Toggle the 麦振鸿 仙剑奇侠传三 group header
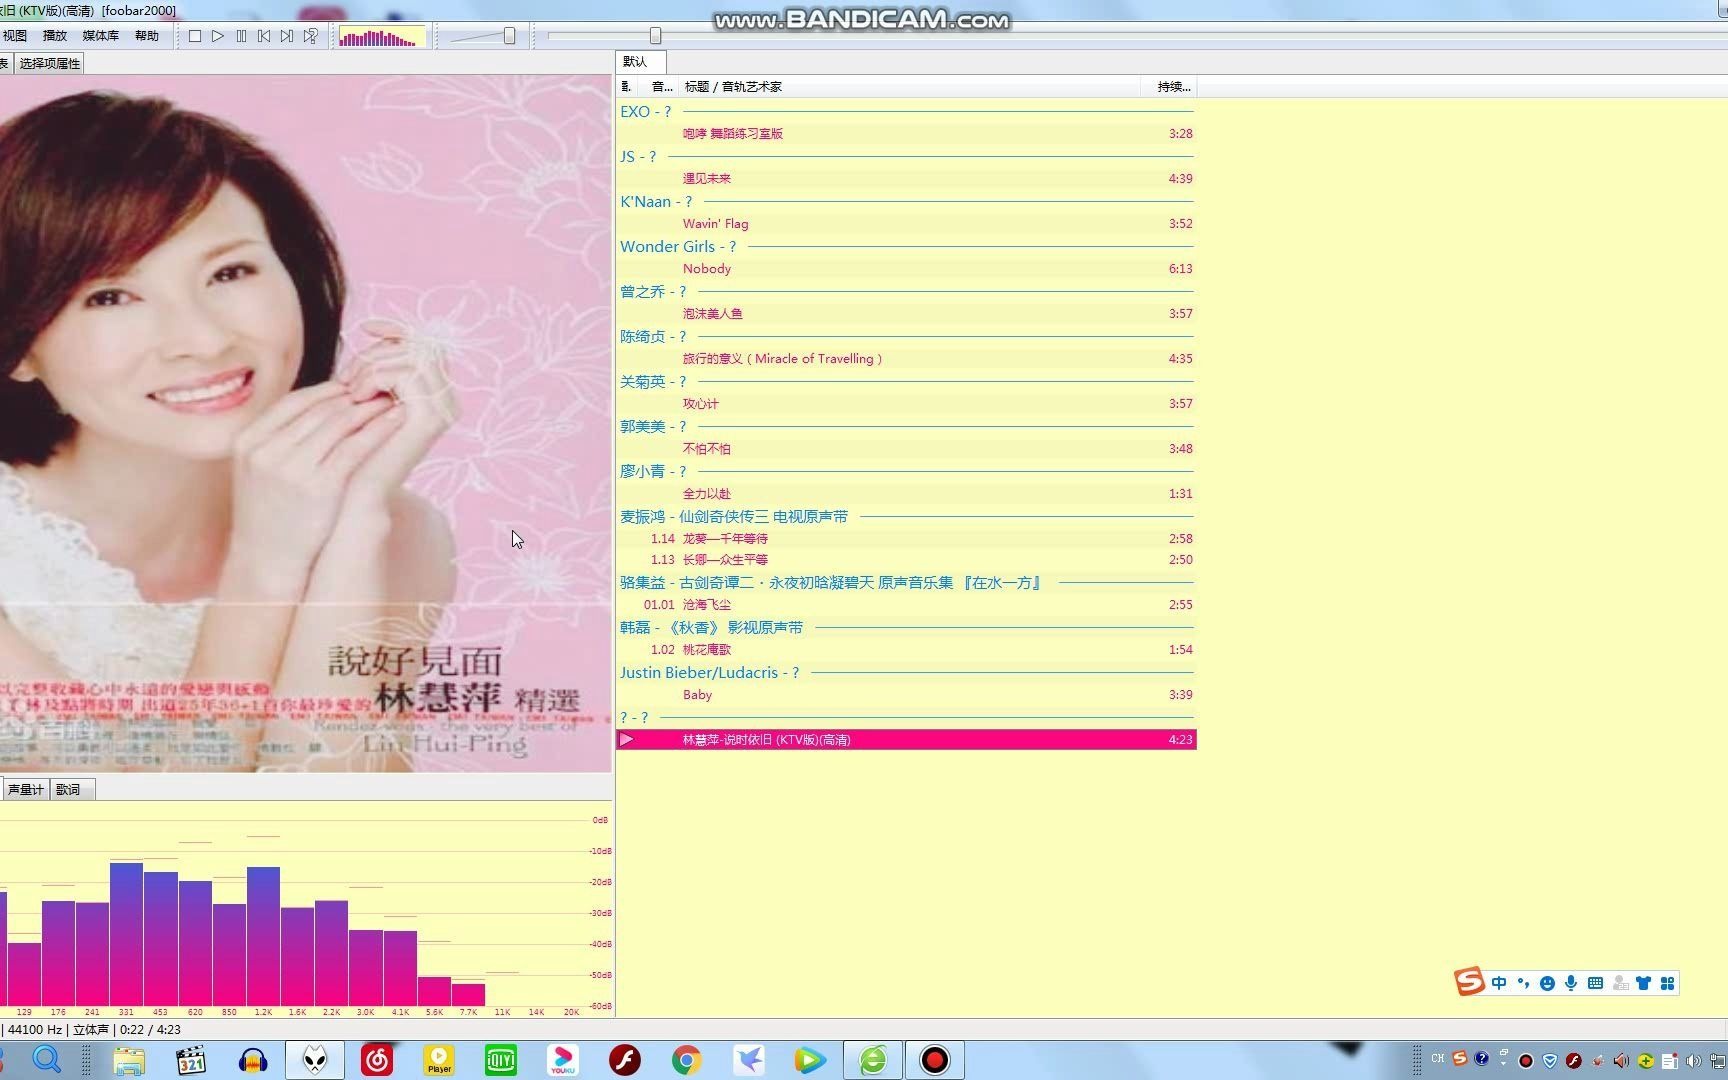 (906, 517)
